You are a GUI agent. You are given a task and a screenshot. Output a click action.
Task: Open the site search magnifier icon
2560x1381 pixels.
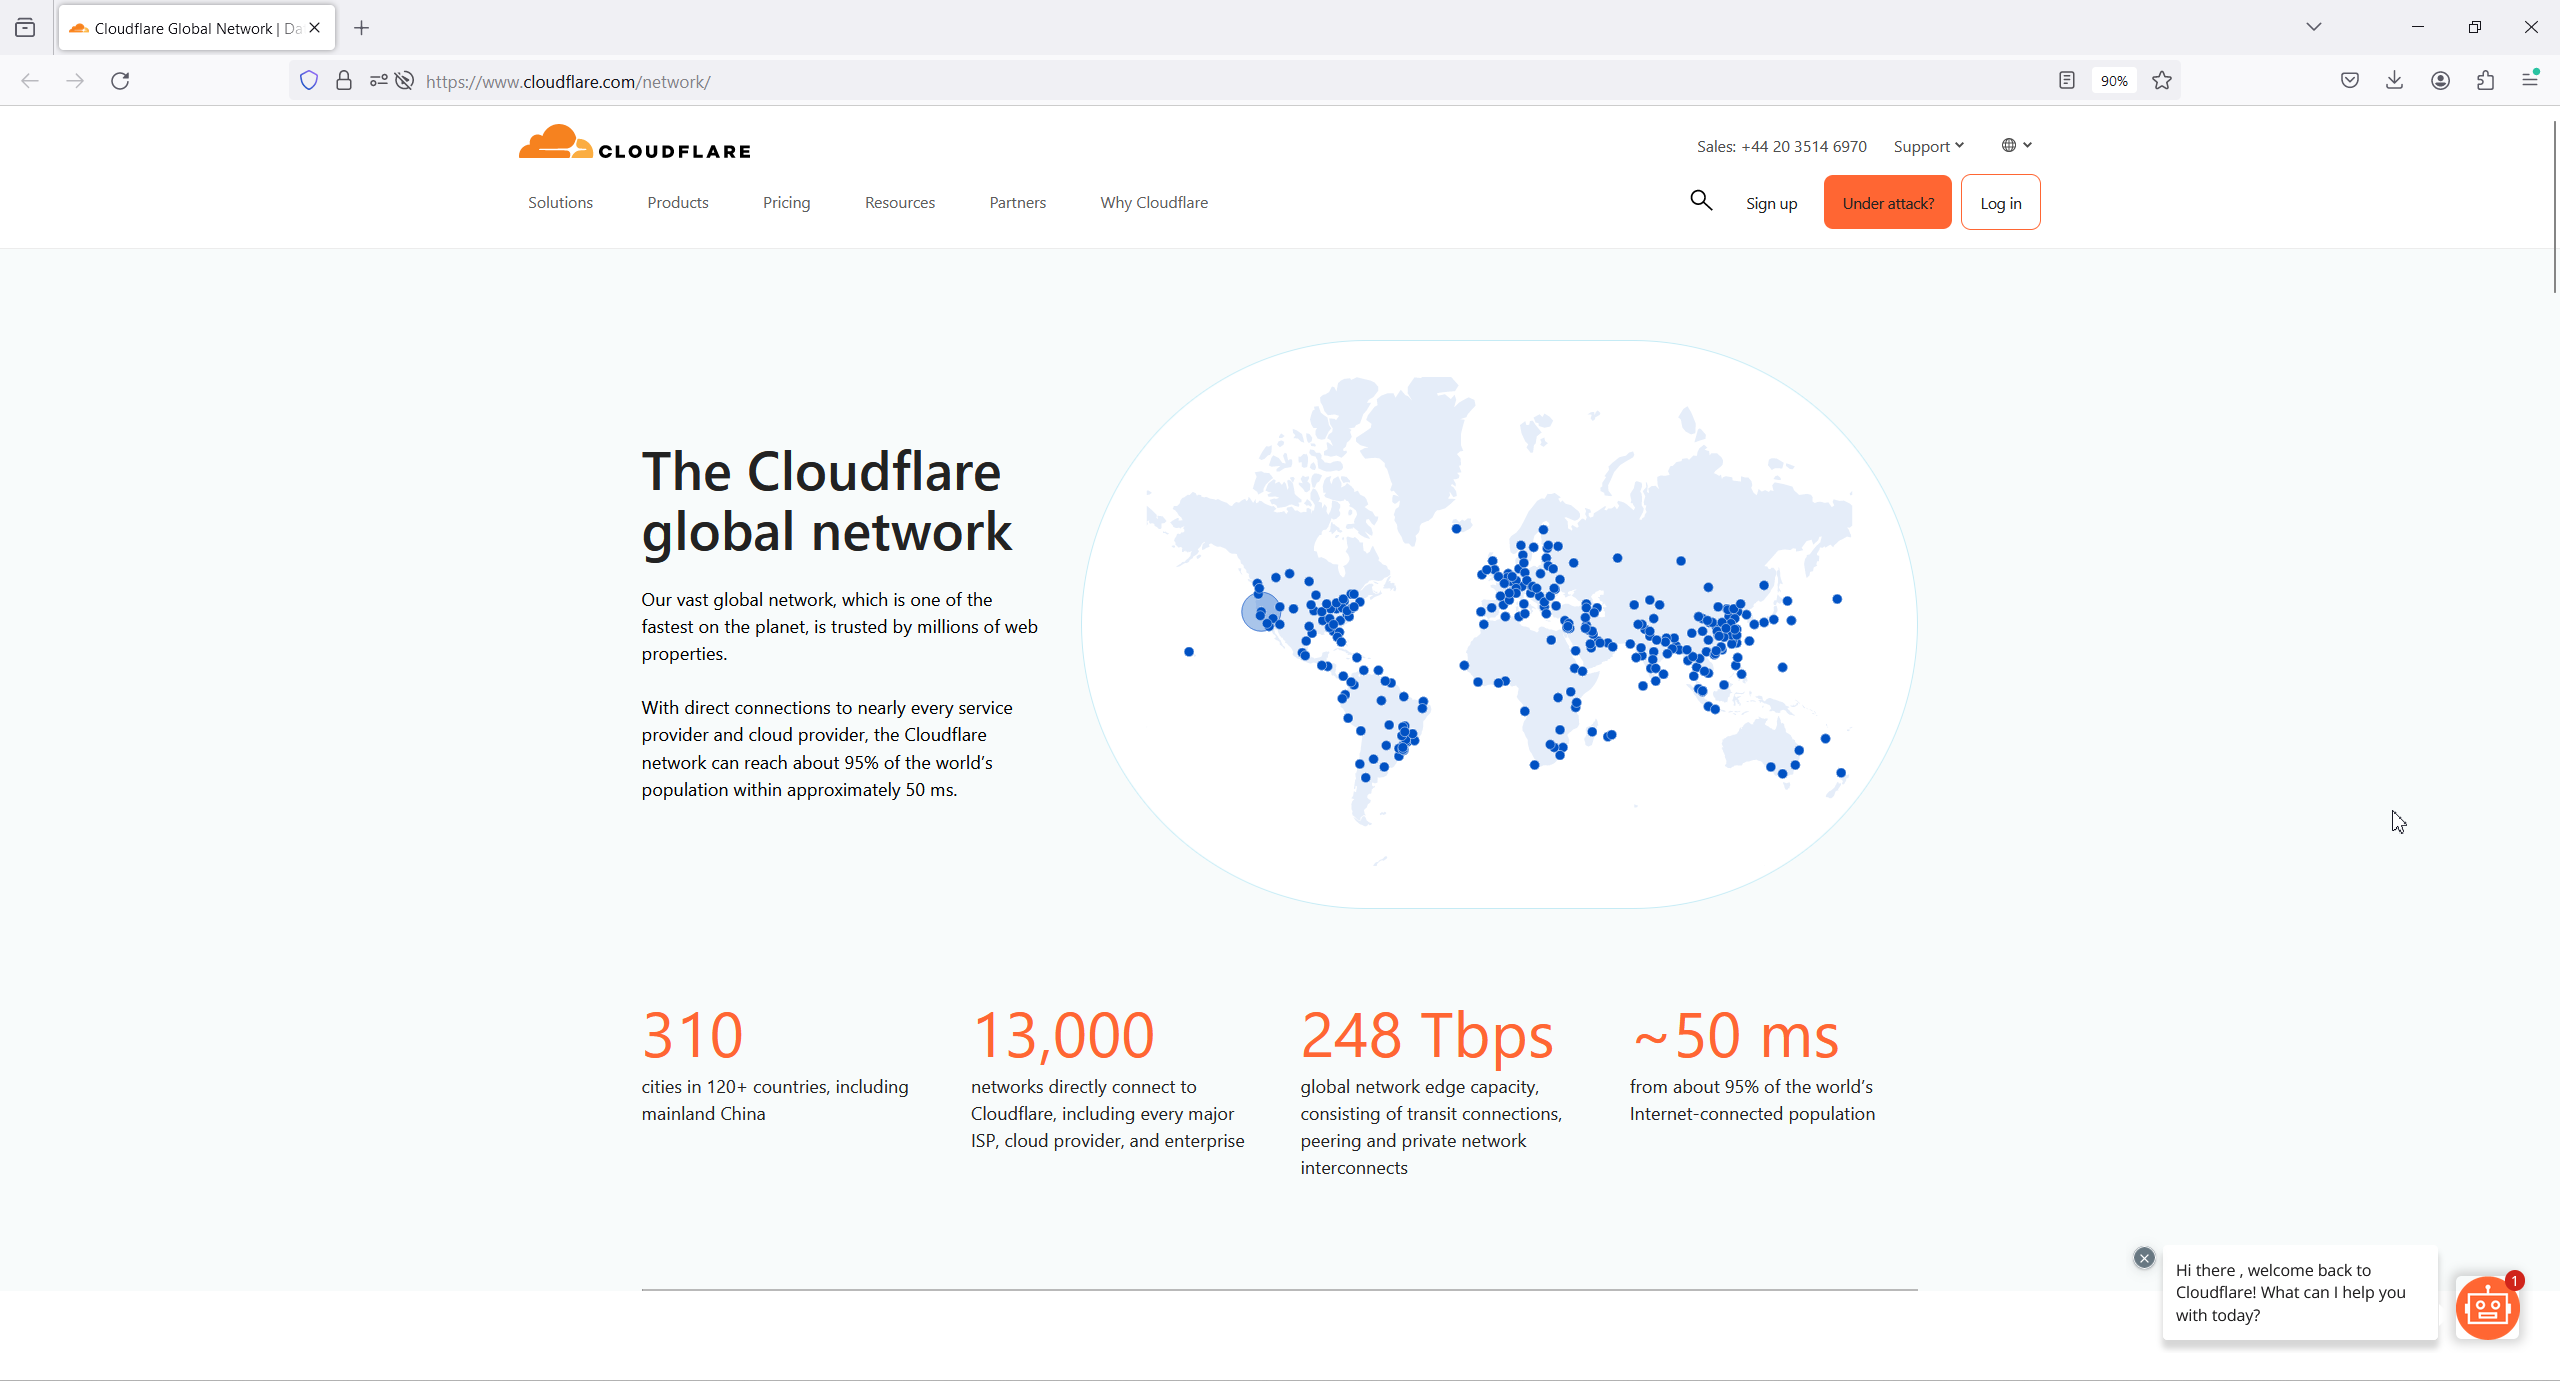1701,201
